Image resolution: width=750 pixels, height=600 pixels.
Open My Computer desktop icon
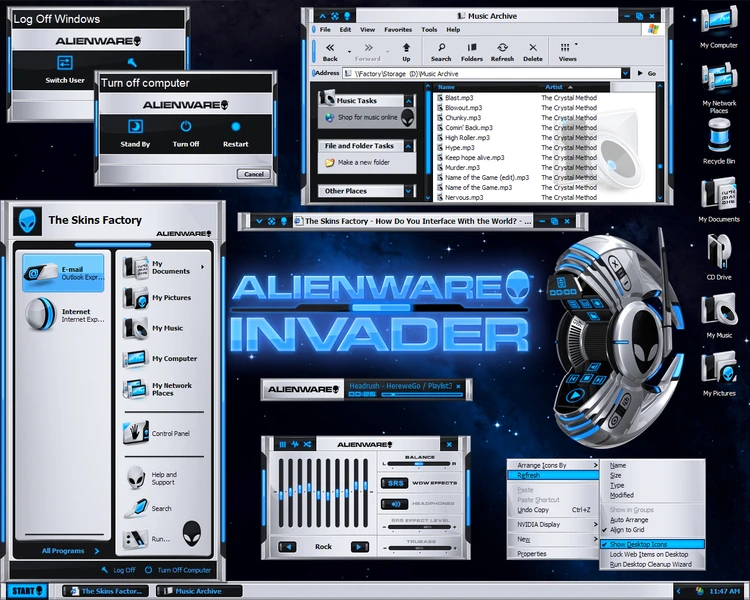point(719,26)
